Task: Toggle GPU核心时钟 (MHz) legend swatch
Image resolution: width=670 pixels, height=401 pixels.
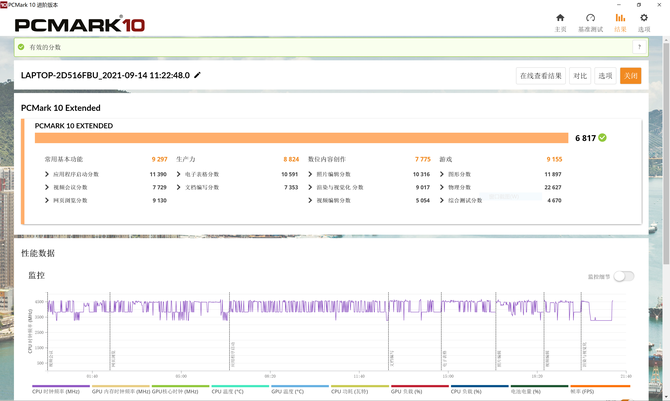Action: pyautogui.click(x=180, y=386)
